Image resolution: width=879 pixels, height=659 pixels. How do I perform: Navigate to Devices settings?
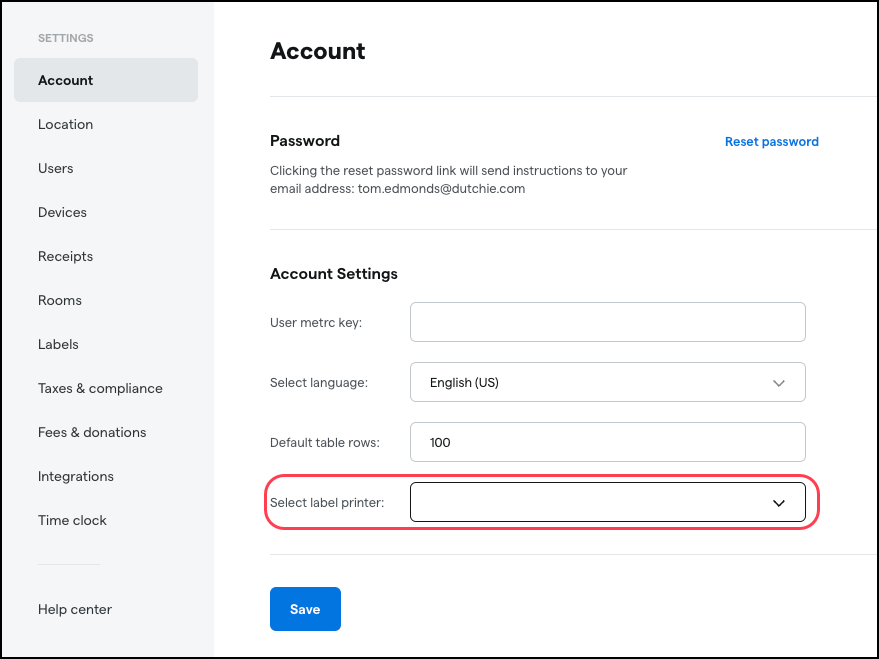(x=63, y=212)
